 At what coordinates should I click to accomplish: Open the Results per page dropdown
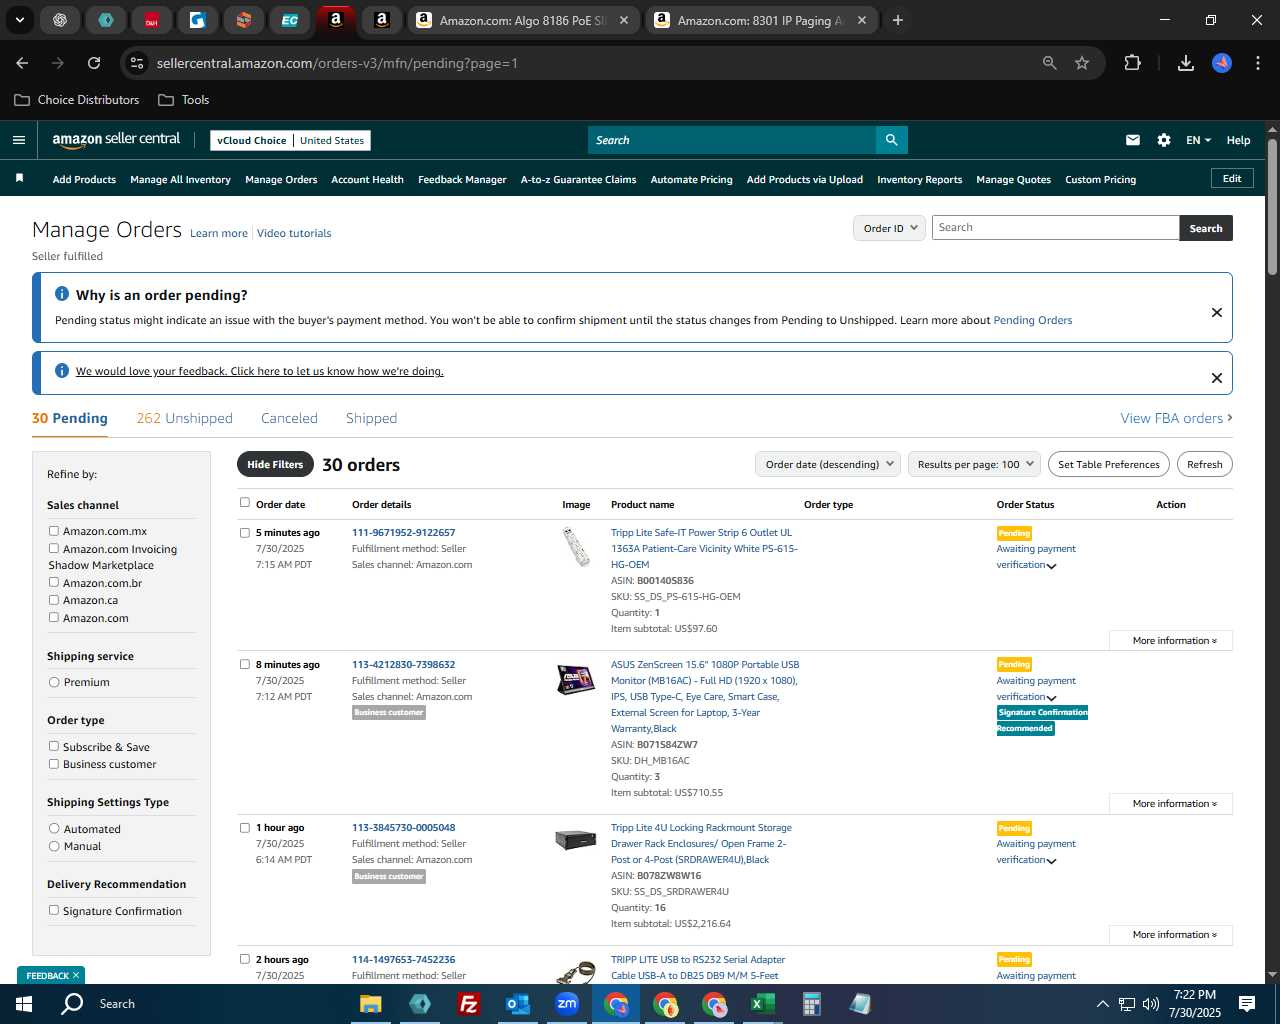click(975, 464)
